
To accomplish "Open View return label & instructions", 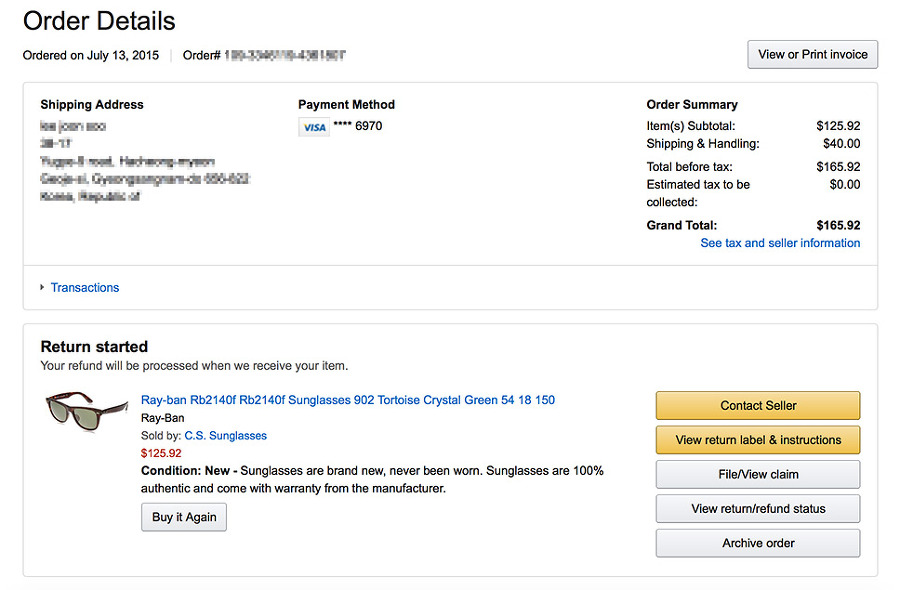I will coord(758,440).
